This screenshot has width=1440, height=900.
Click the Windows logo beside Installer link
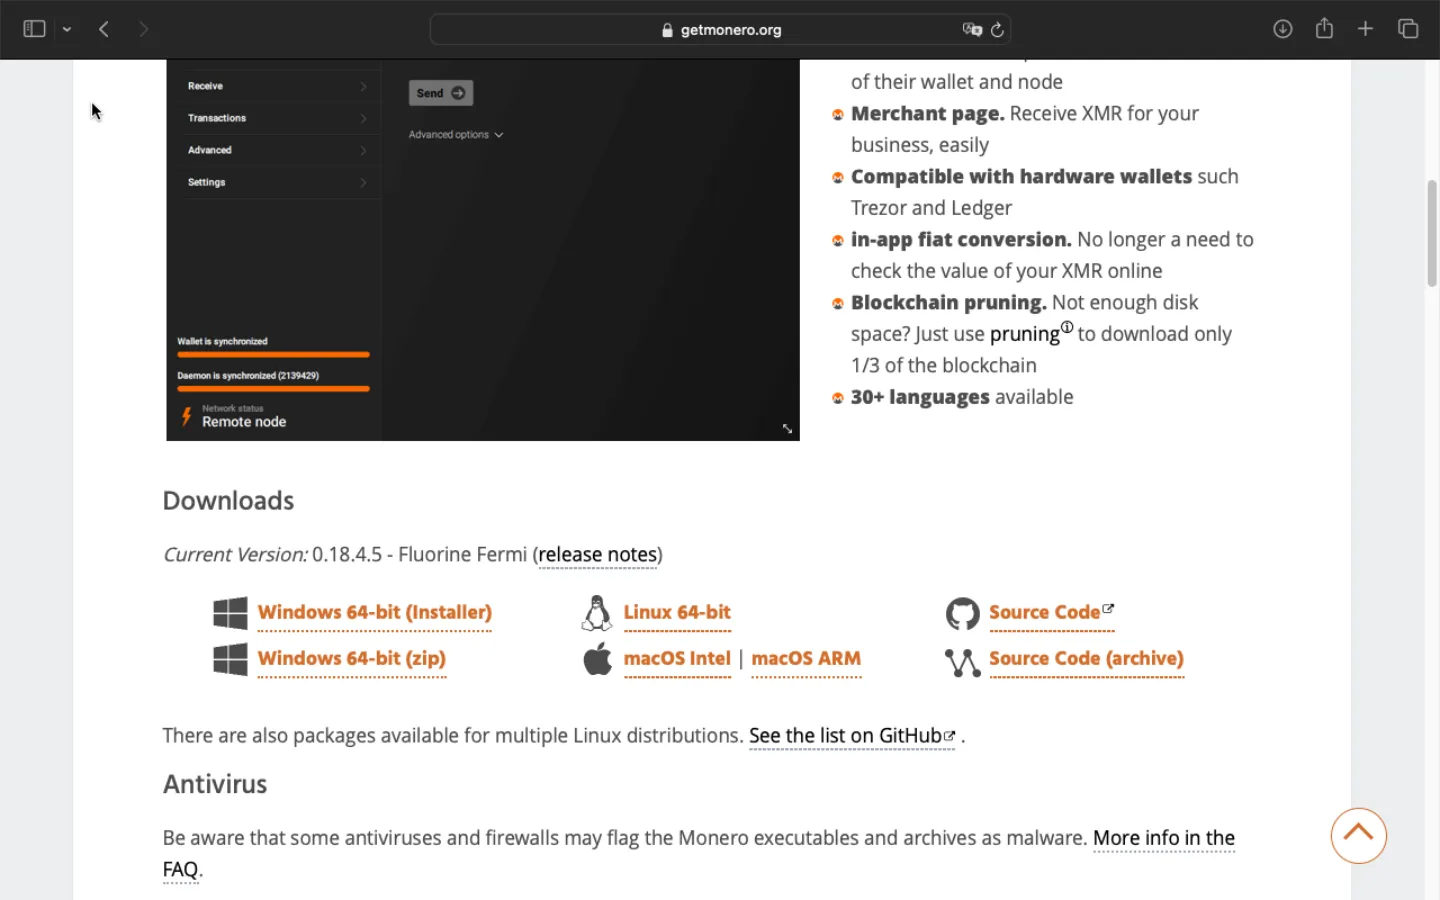[230, 613]
